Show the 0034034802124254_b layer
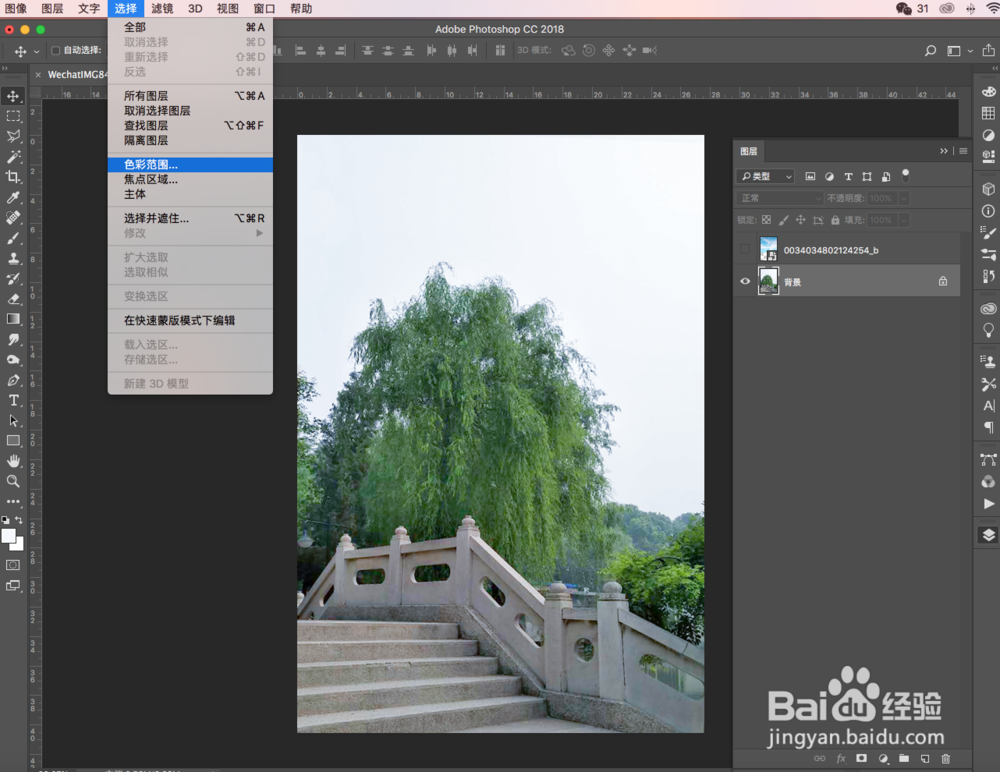Image resolution: width=1000 pixels, height=772 pixels. pyautogui.click(x=745, y=248)
